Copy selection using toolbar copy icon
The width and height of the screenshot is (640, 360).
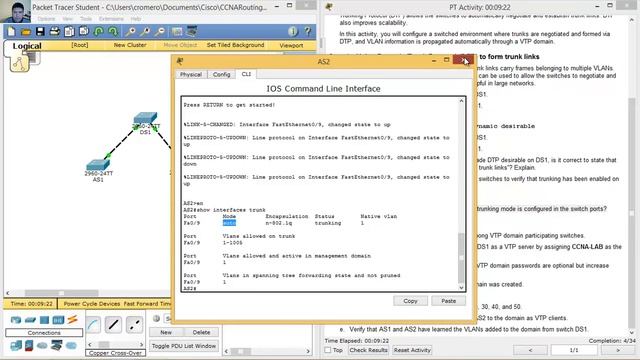click(69, 31)
